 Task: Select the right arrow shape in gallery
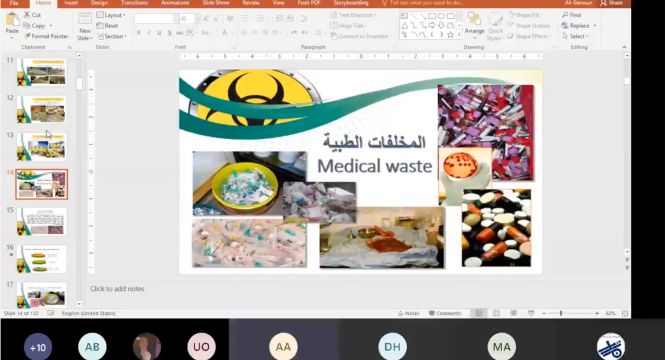[x=432, y=25]
